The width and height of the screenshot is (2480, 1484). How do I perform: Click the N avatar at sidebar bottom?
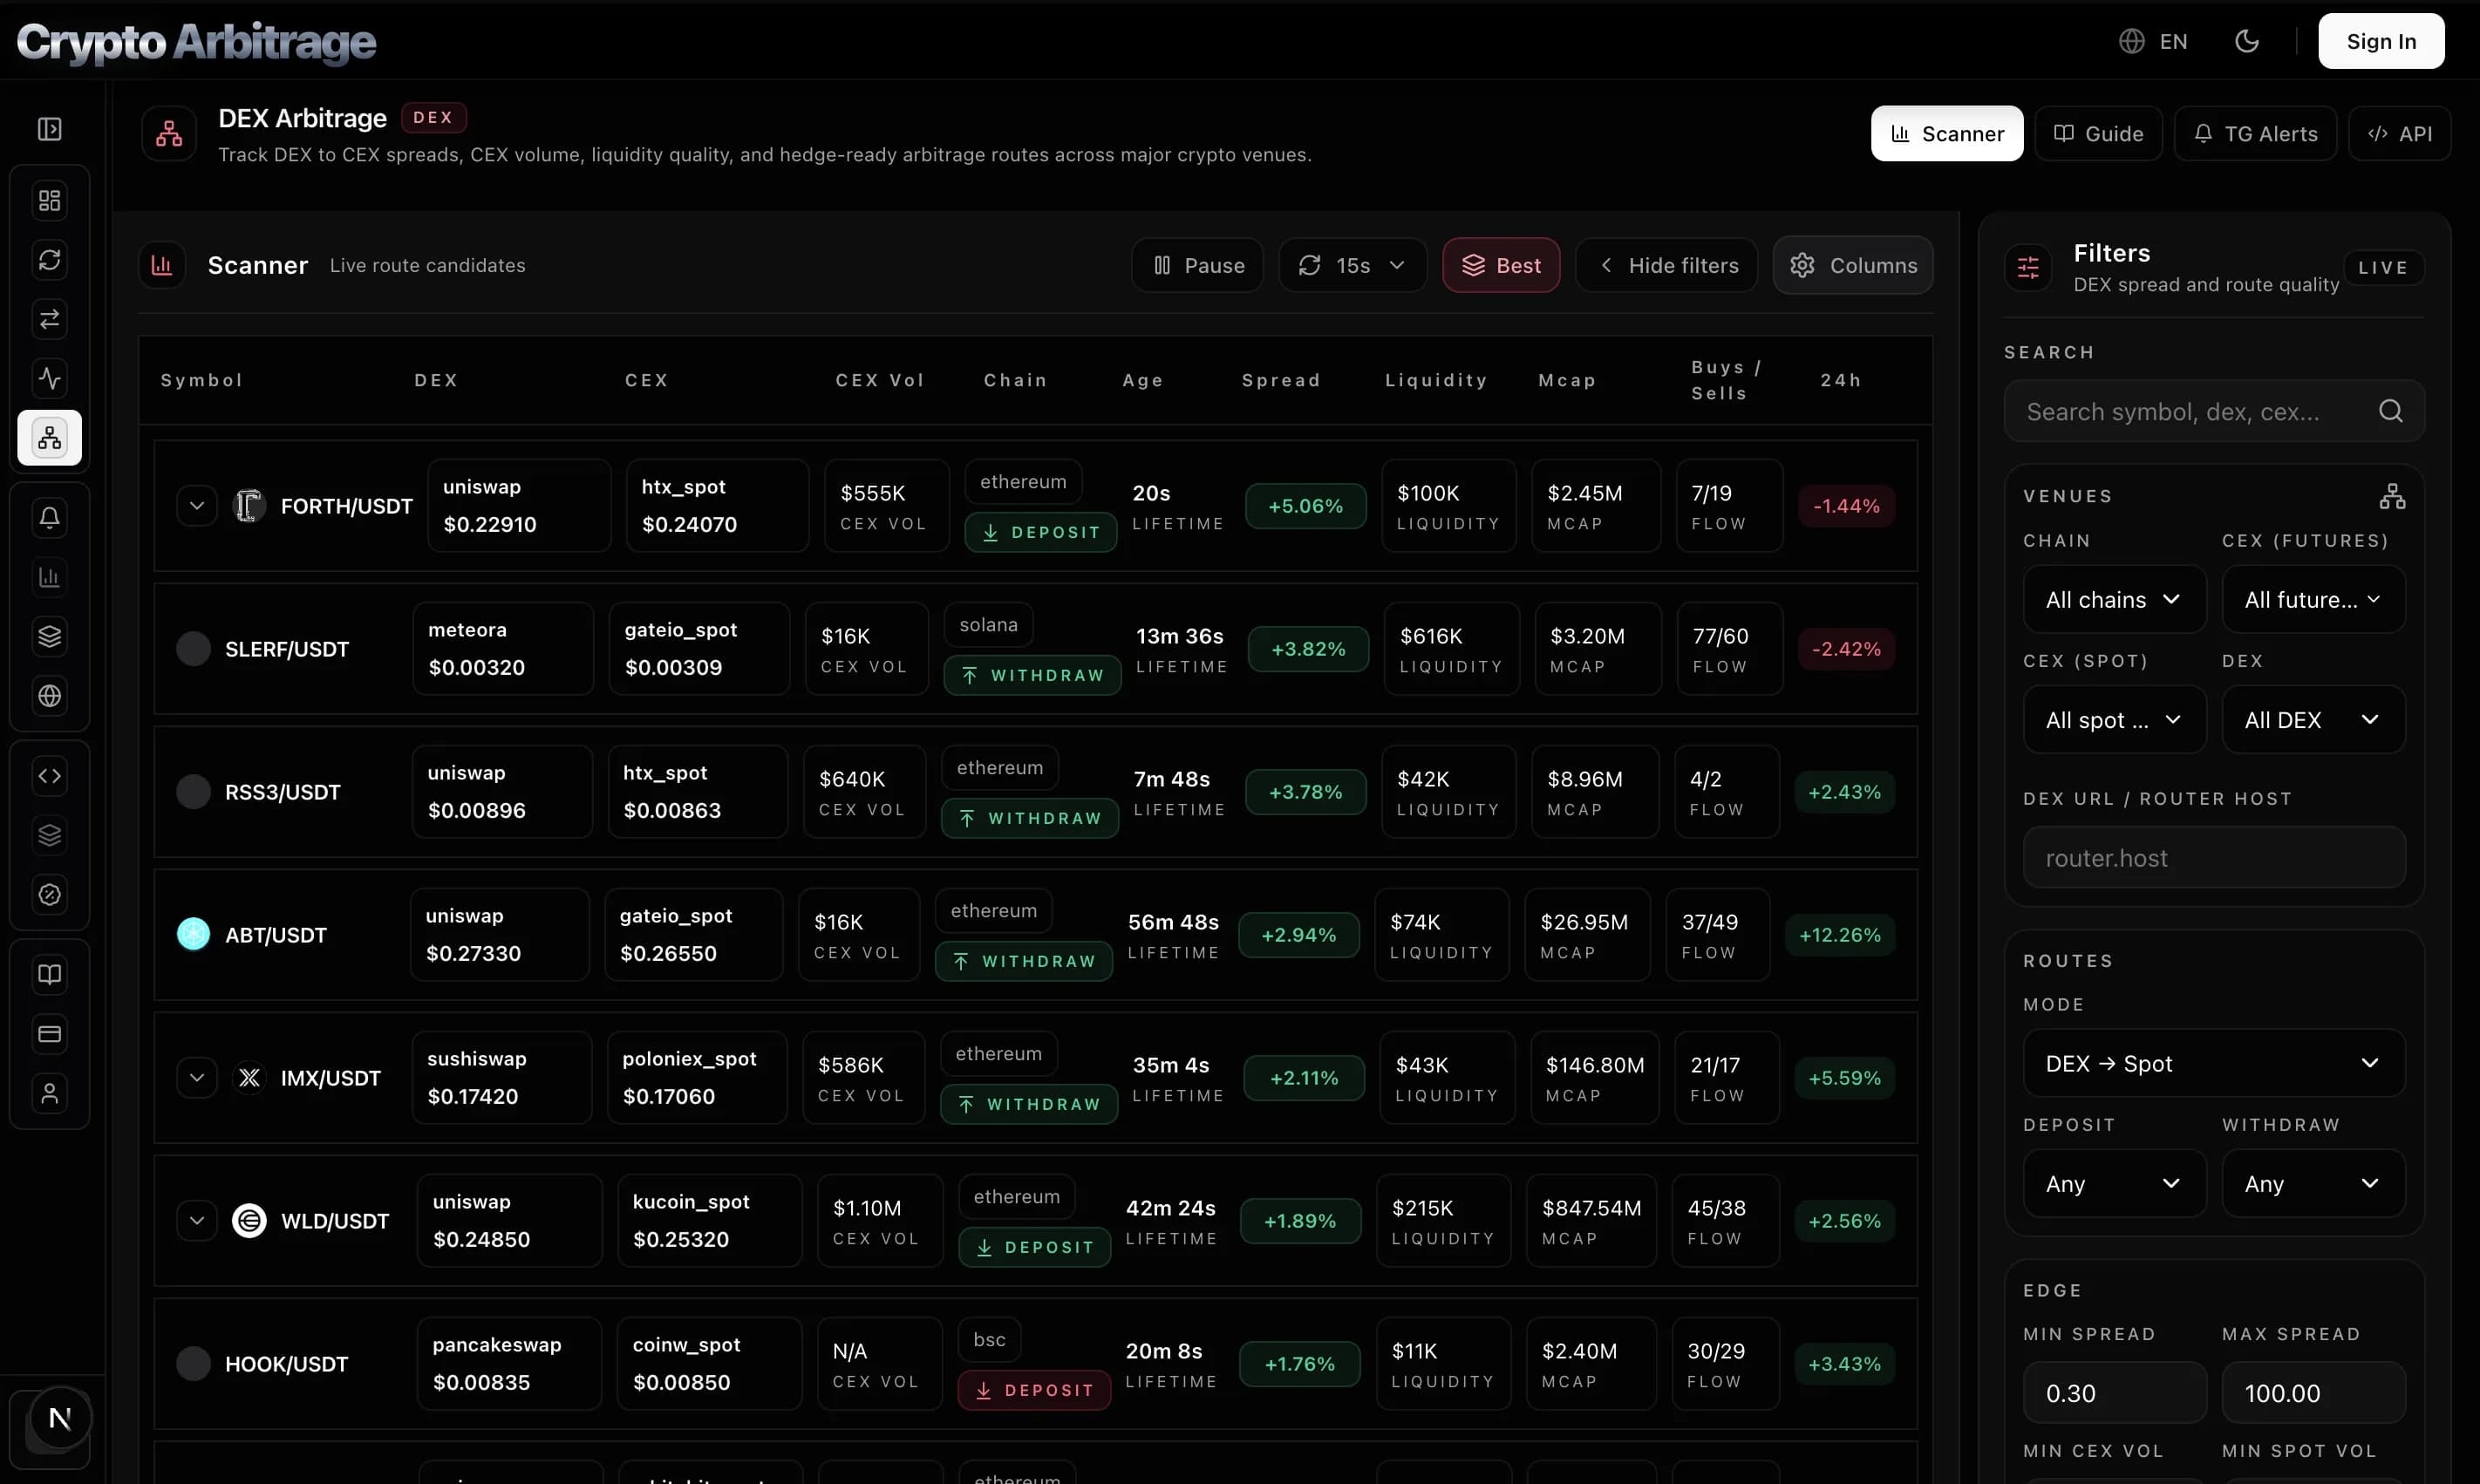tap(60, 1418)
